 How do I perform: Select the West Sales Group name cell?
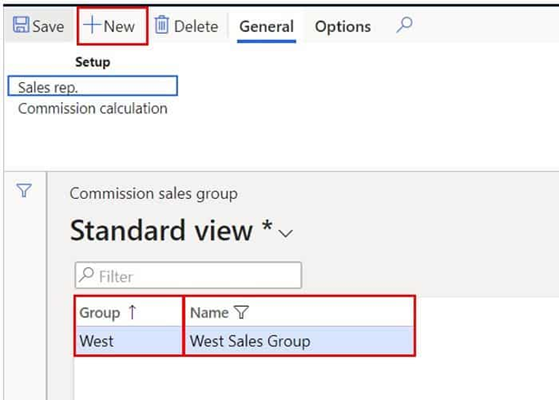tap(299, 341)
